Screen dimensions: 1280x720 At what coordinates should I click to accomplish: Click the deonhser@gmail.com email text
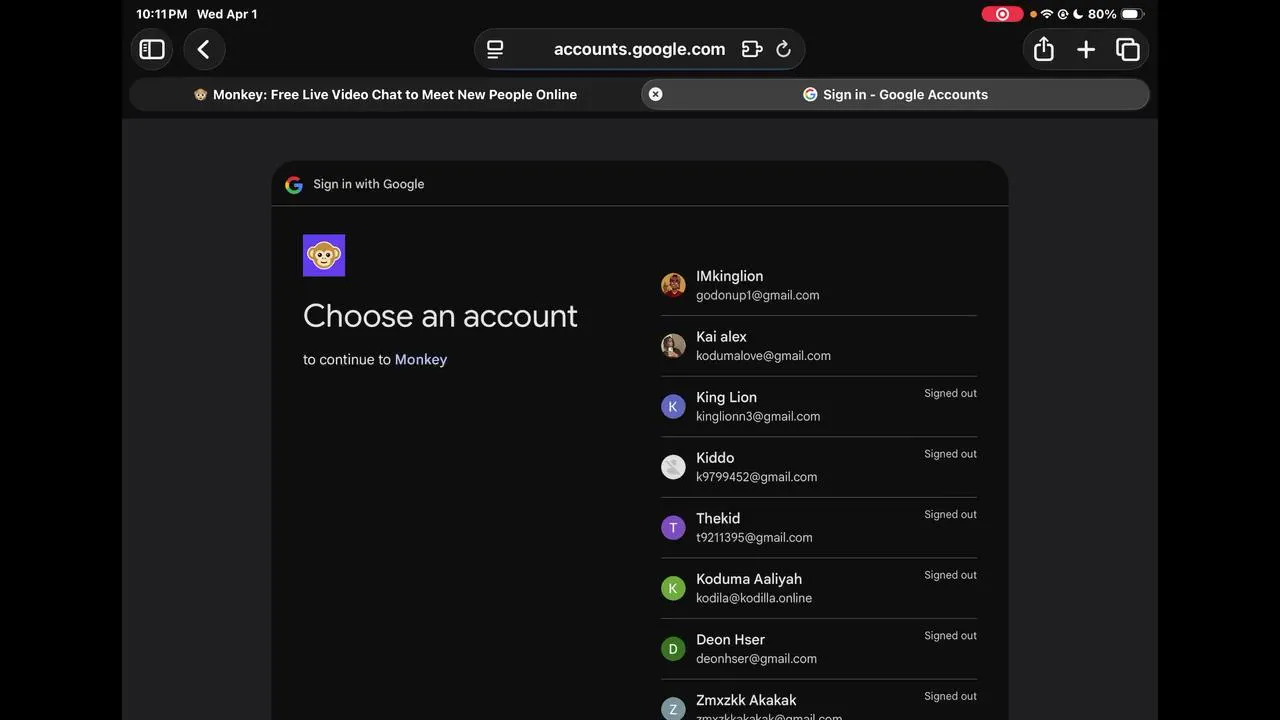point(756,658)
